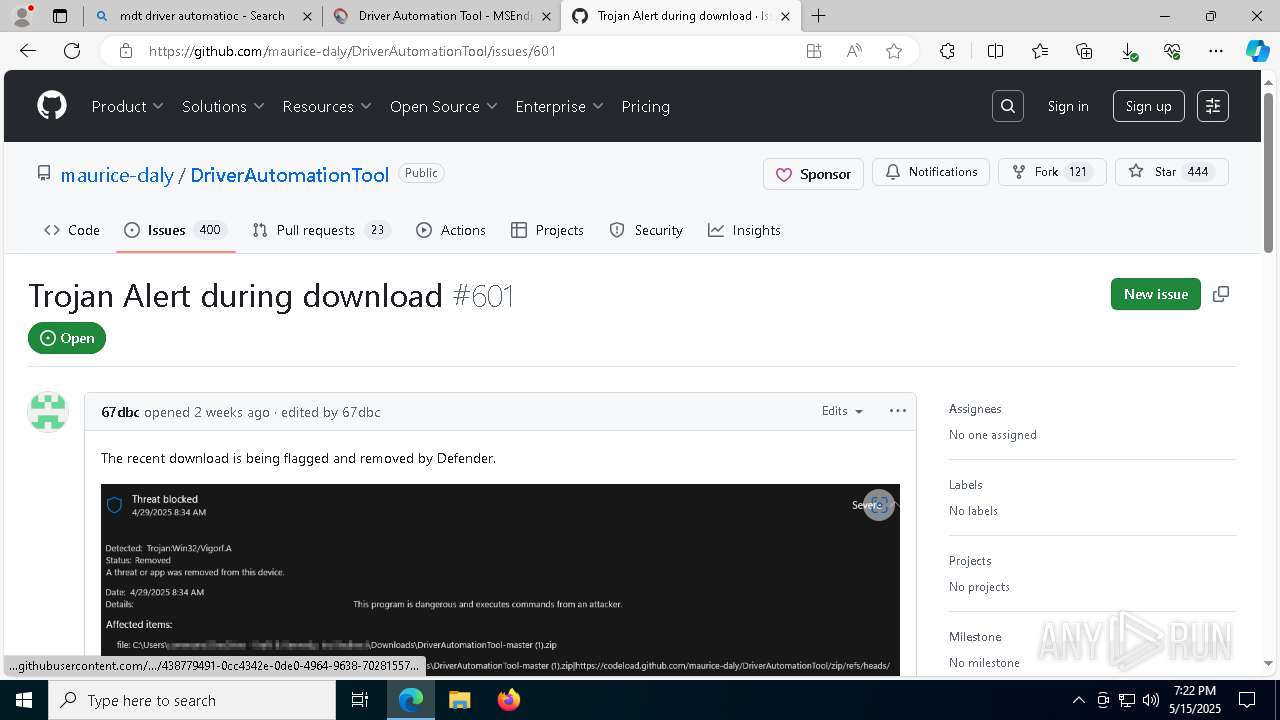Viewport: 1280px width, 720px height.
Task: Open the Copilot sidebar icon
Action: coord(1258,51)
